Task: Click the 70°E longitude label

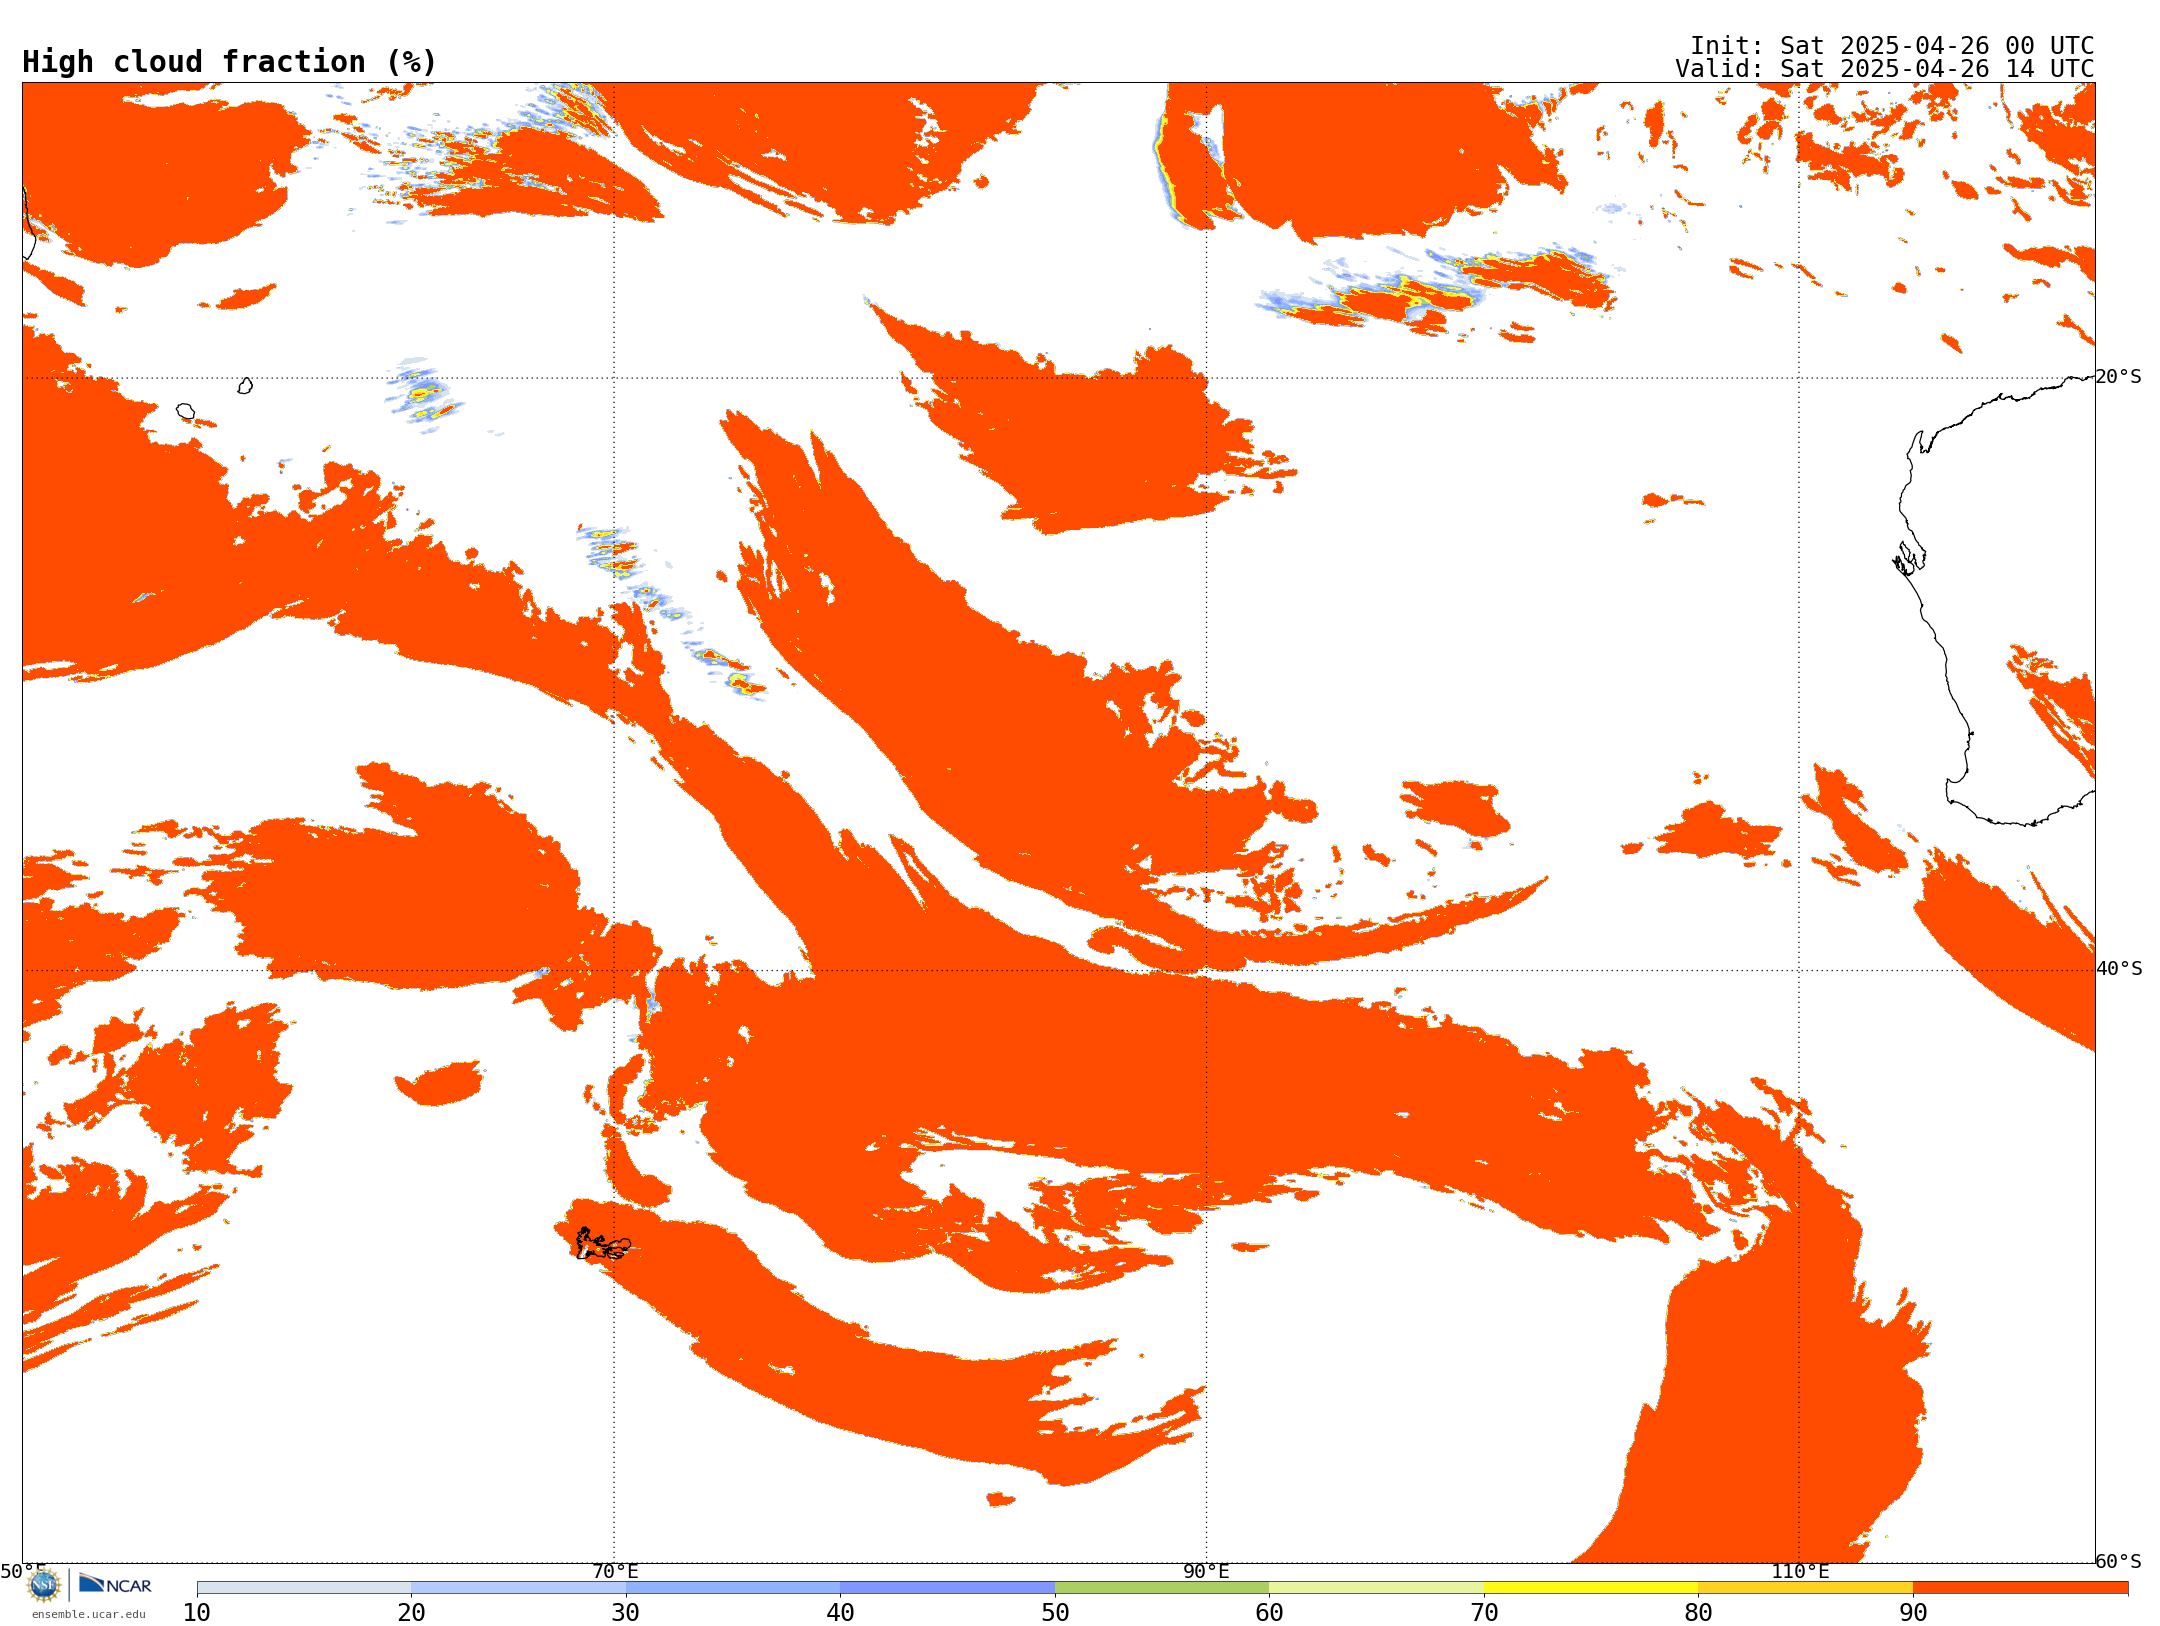Action: (x=615, y=1572)
